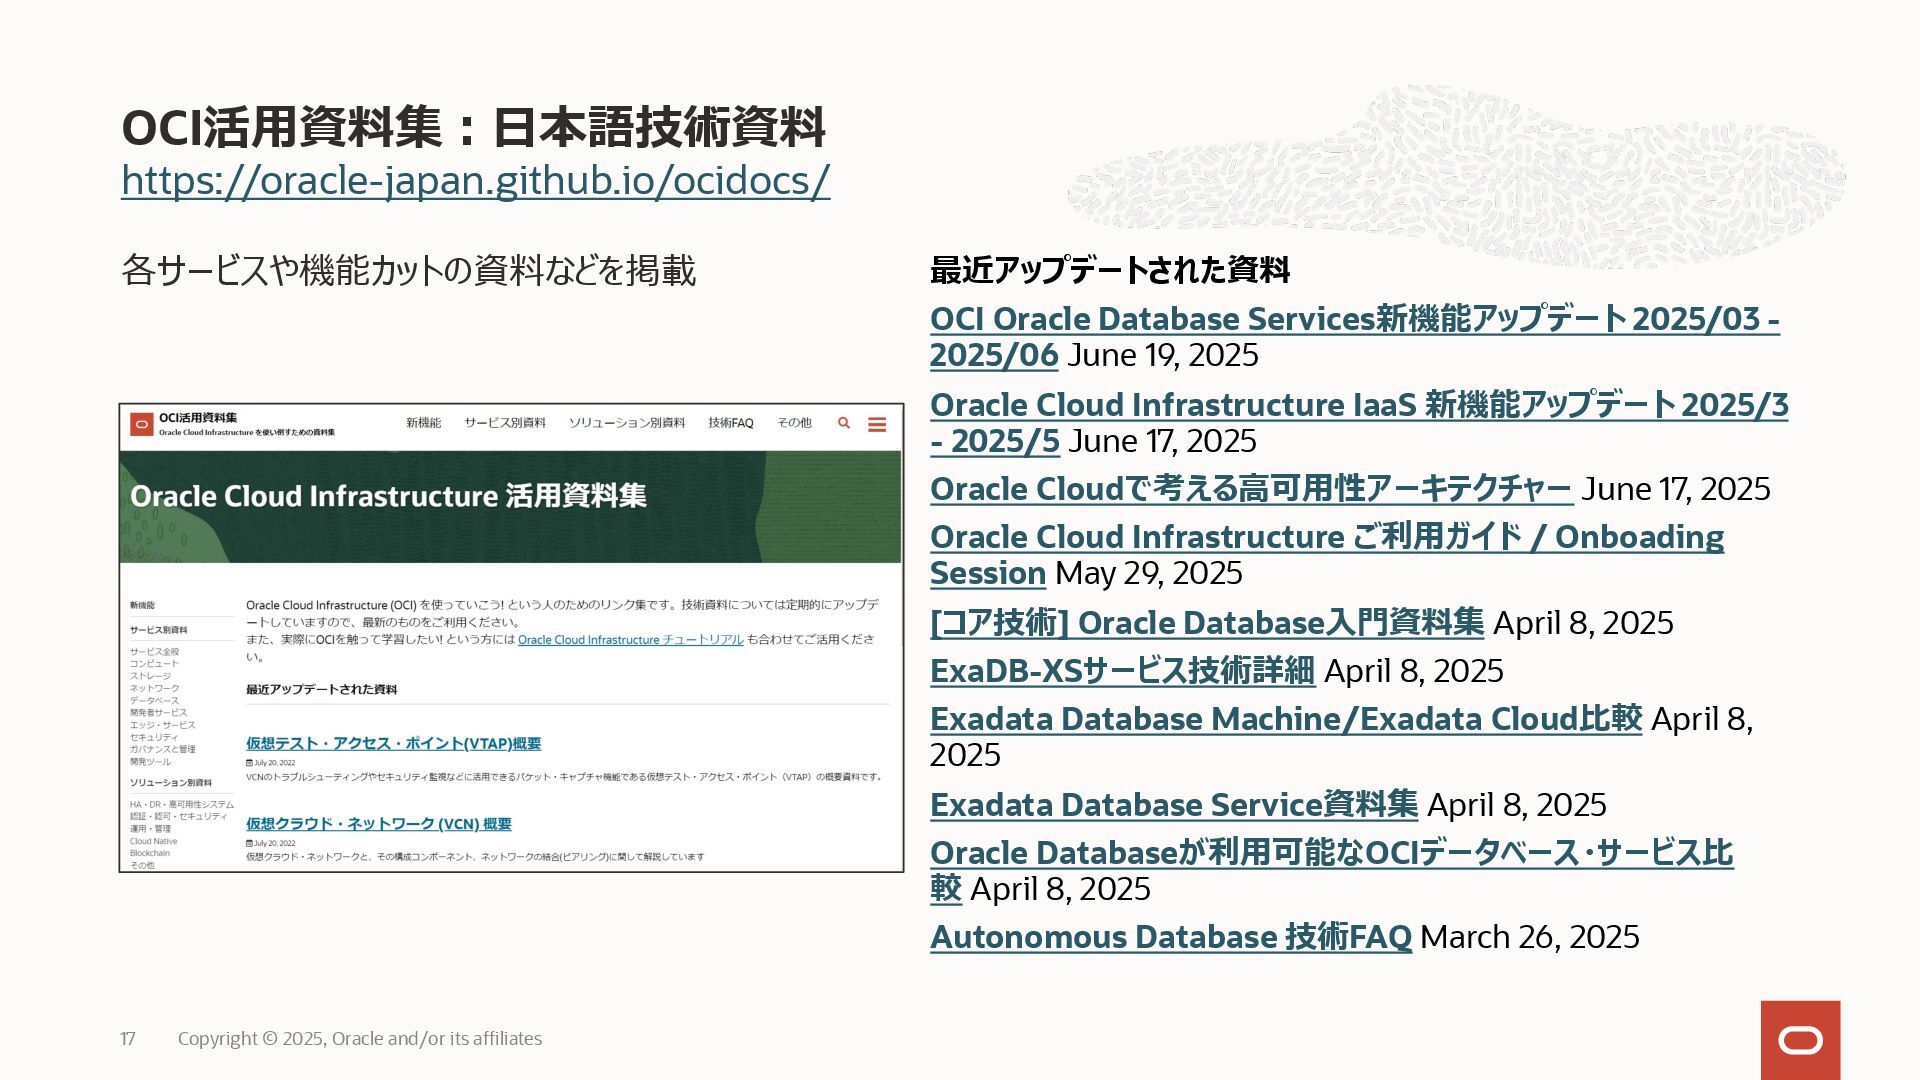Open Oracle Cloudで考える高可用性アーキテクチャー link
The height and width of the screenshot is (1080, 1920).
pos(1251,489)
